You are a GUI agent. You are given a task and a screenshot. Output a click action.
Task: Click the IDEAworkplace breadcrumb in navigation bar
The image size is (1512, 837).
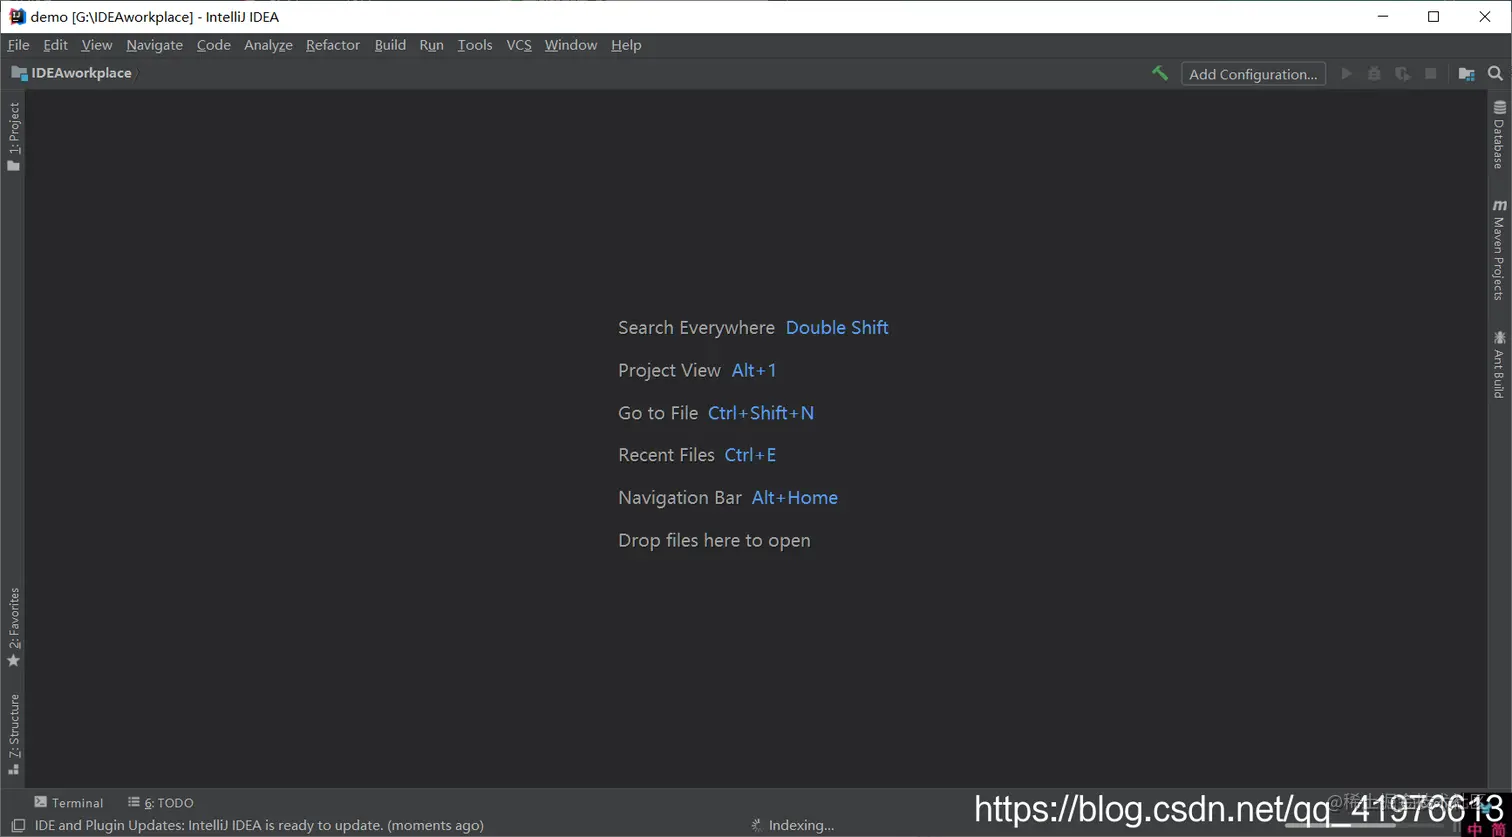[81, 73]
